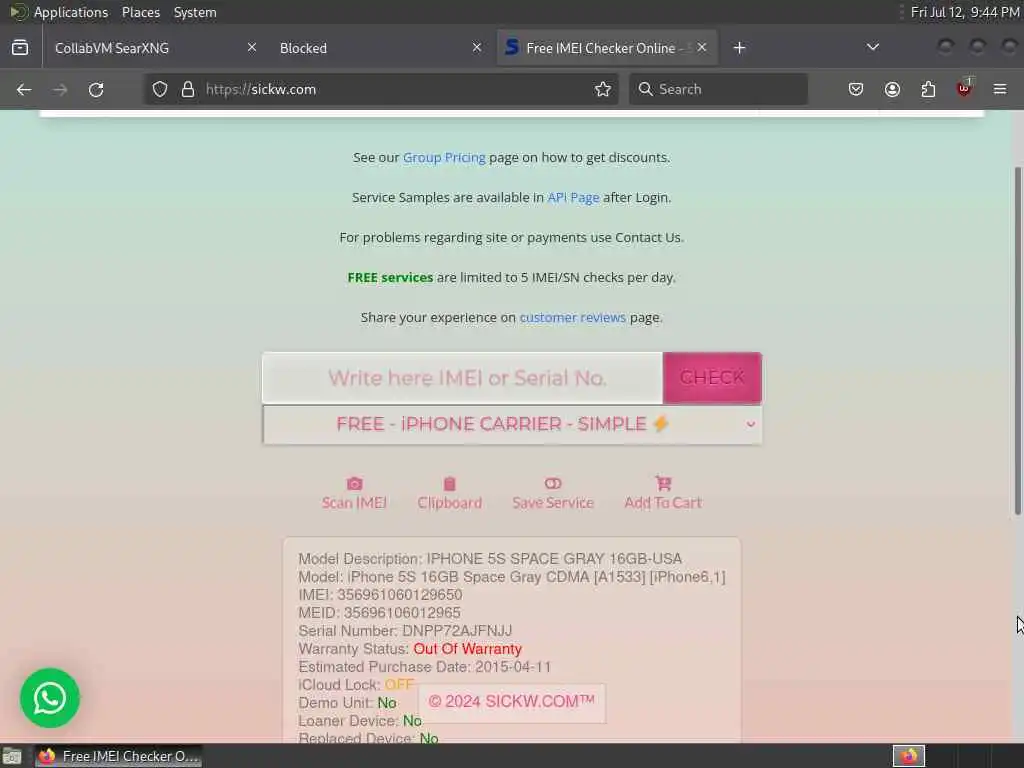The height and width of the screenshot is (768, 1024).
Task: Click the Add To Cart icon
Action: tap(663, 483)
